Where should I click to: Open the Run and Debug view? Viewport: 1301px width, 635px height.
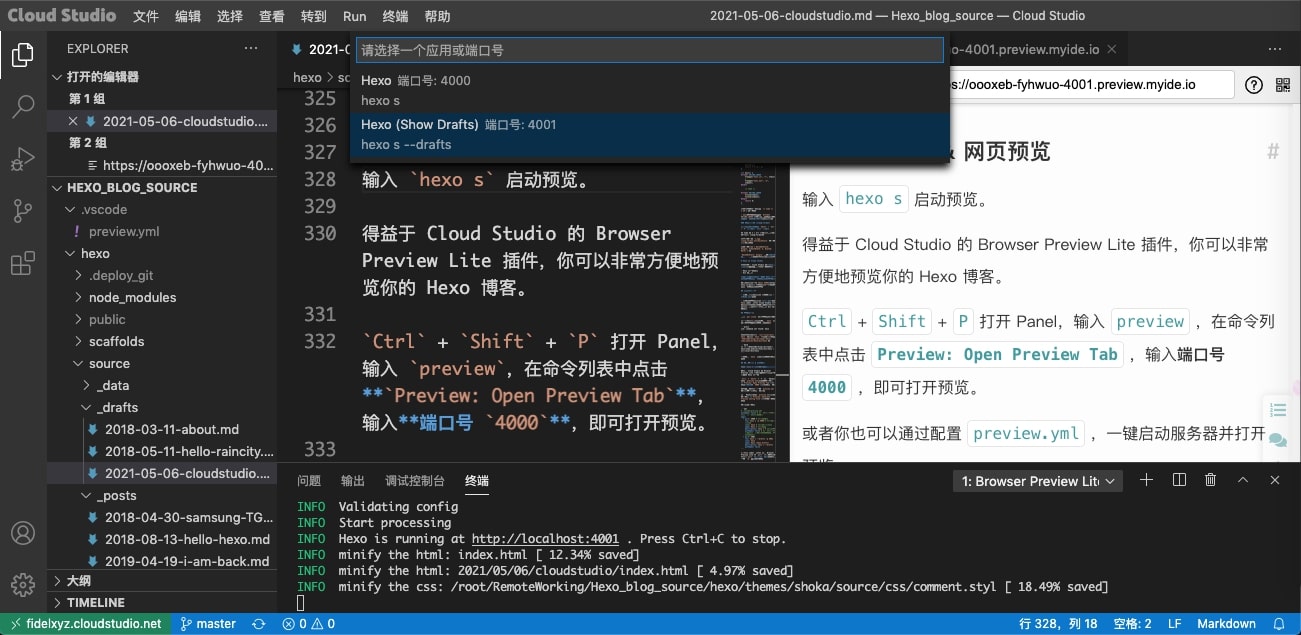coord(22,159)
